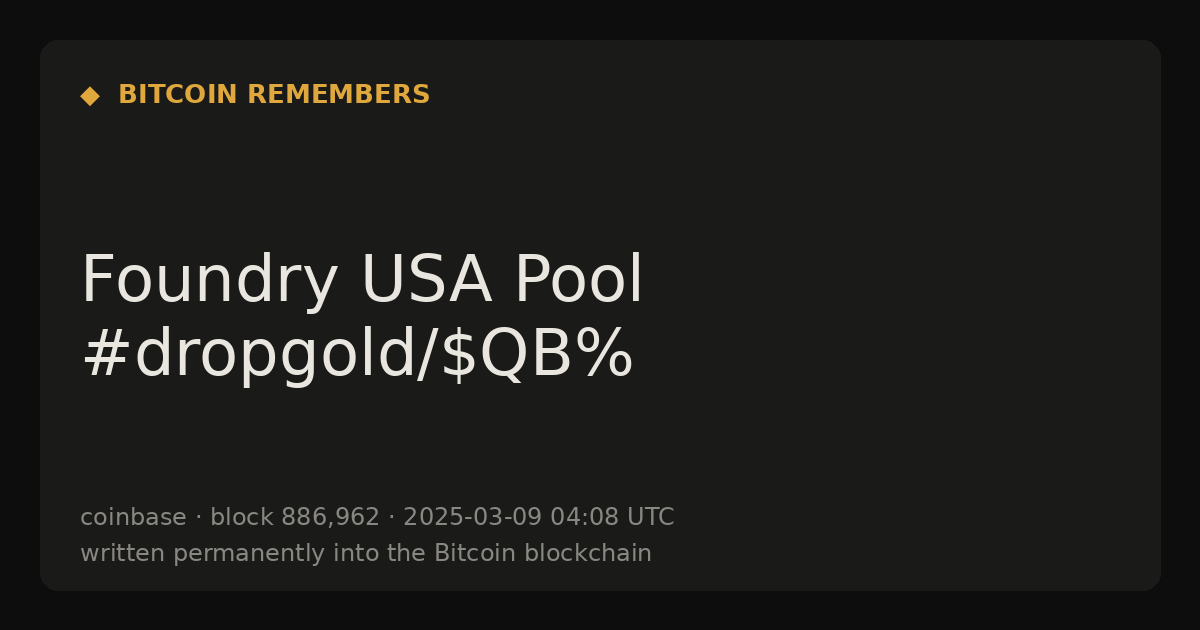This screenshot has width=1200, height=630.
Task: Click the word Pool in the title
Action: (x=579, y=280)
